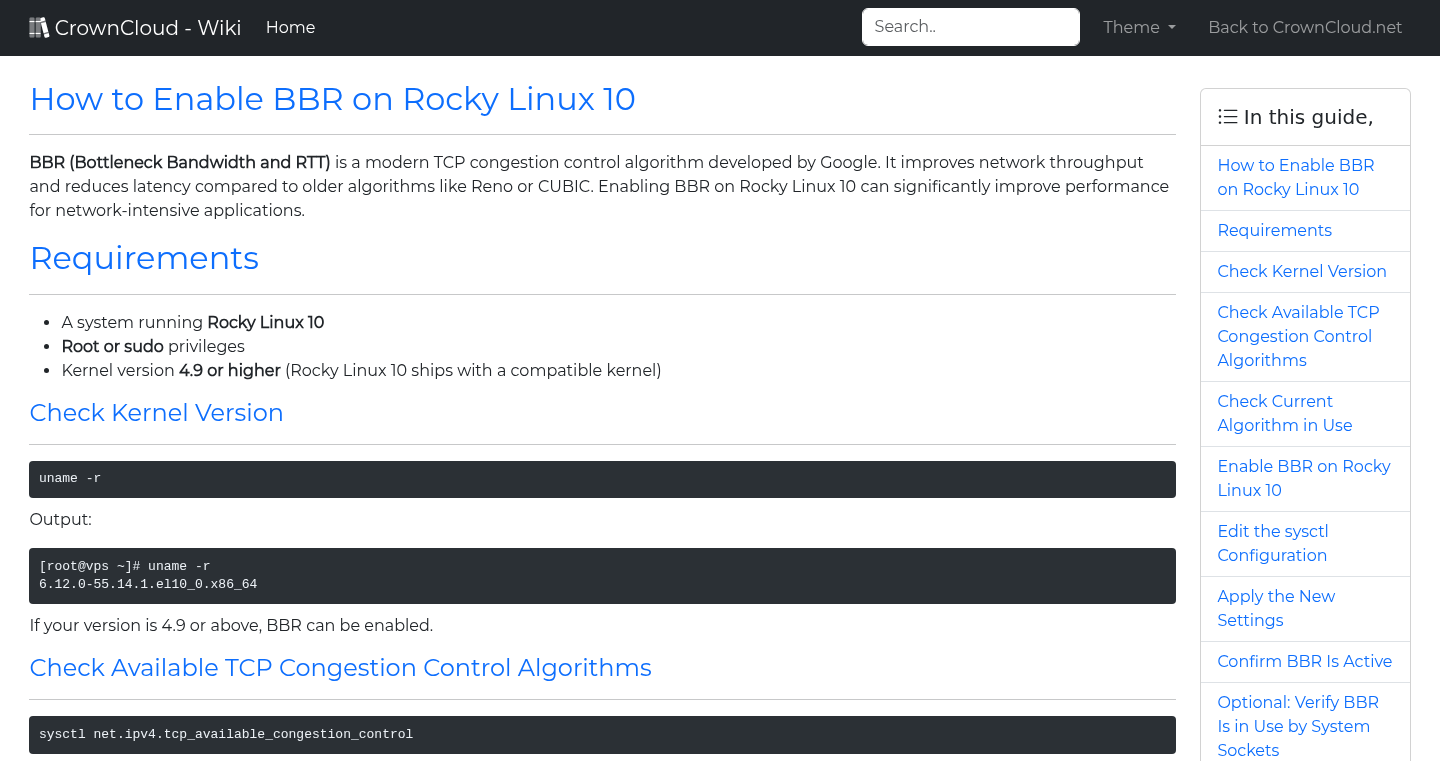This screenshot has height=761, width=1440.
Task: Click "Confirm BBR Is Active" sidebar link
Action: coord(1305,661)
